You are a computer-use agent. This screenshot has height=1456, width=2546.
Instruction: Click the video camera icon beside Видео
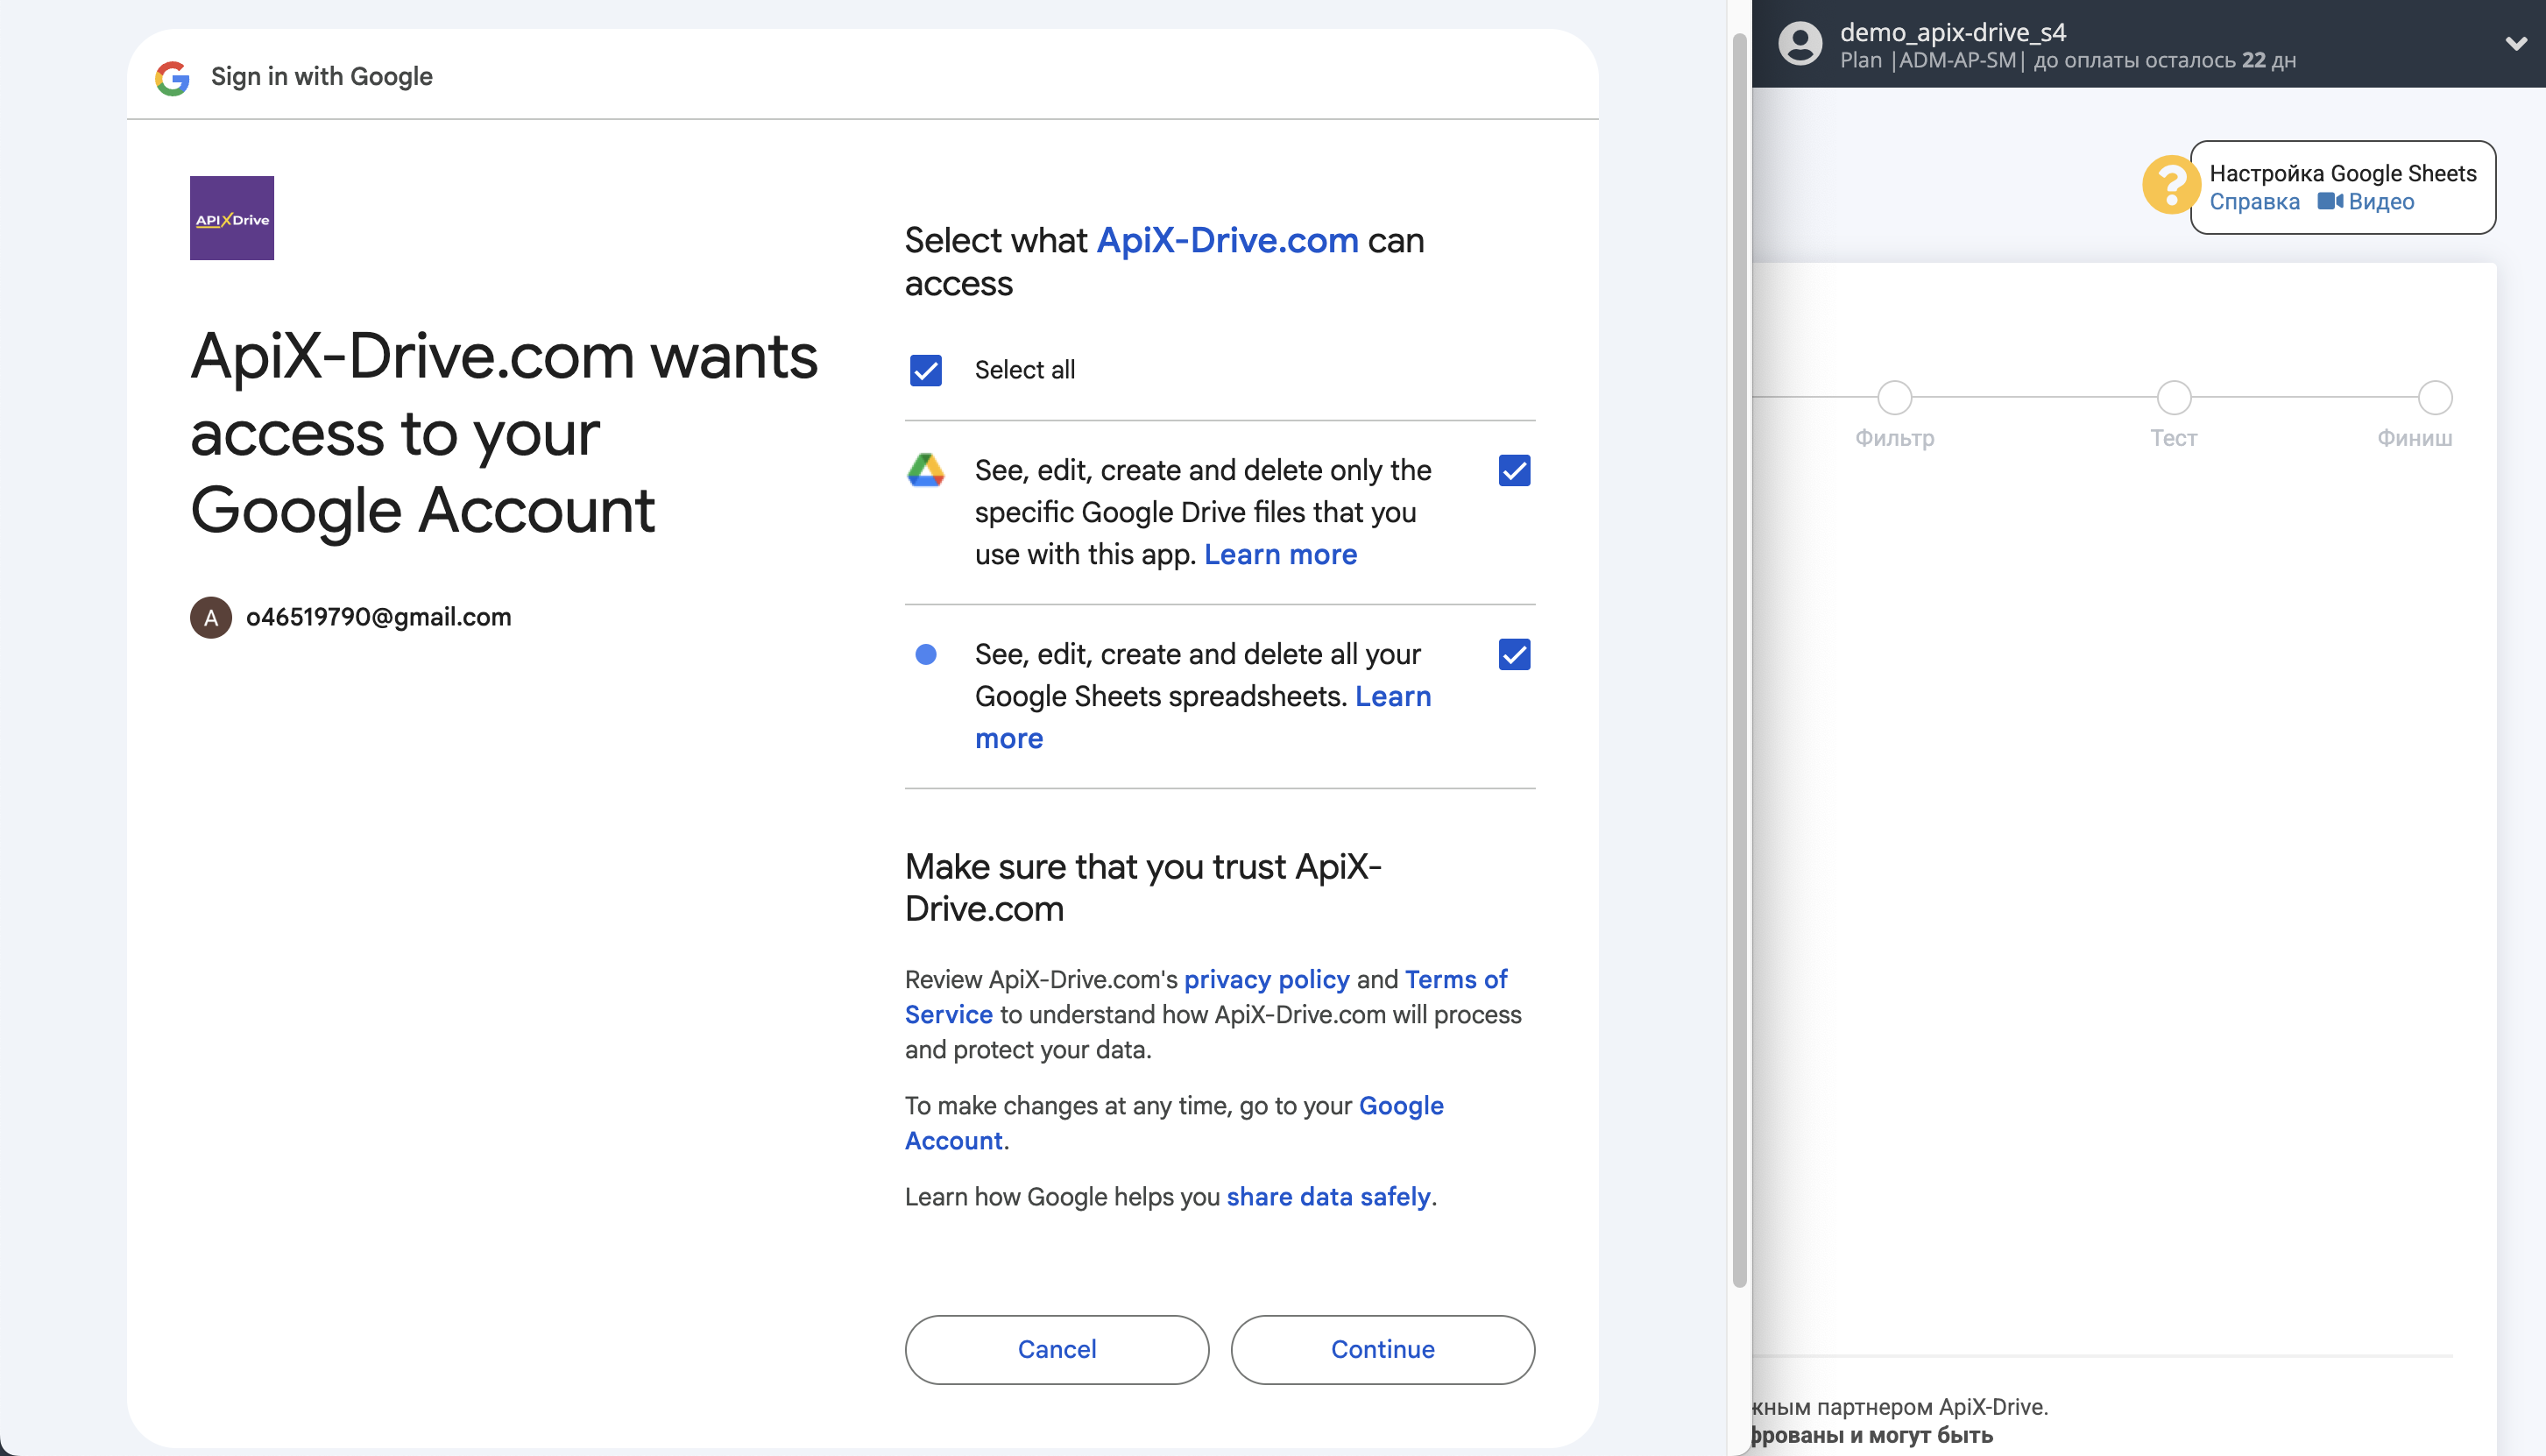pyautogui.click(x=2330, y=201)
